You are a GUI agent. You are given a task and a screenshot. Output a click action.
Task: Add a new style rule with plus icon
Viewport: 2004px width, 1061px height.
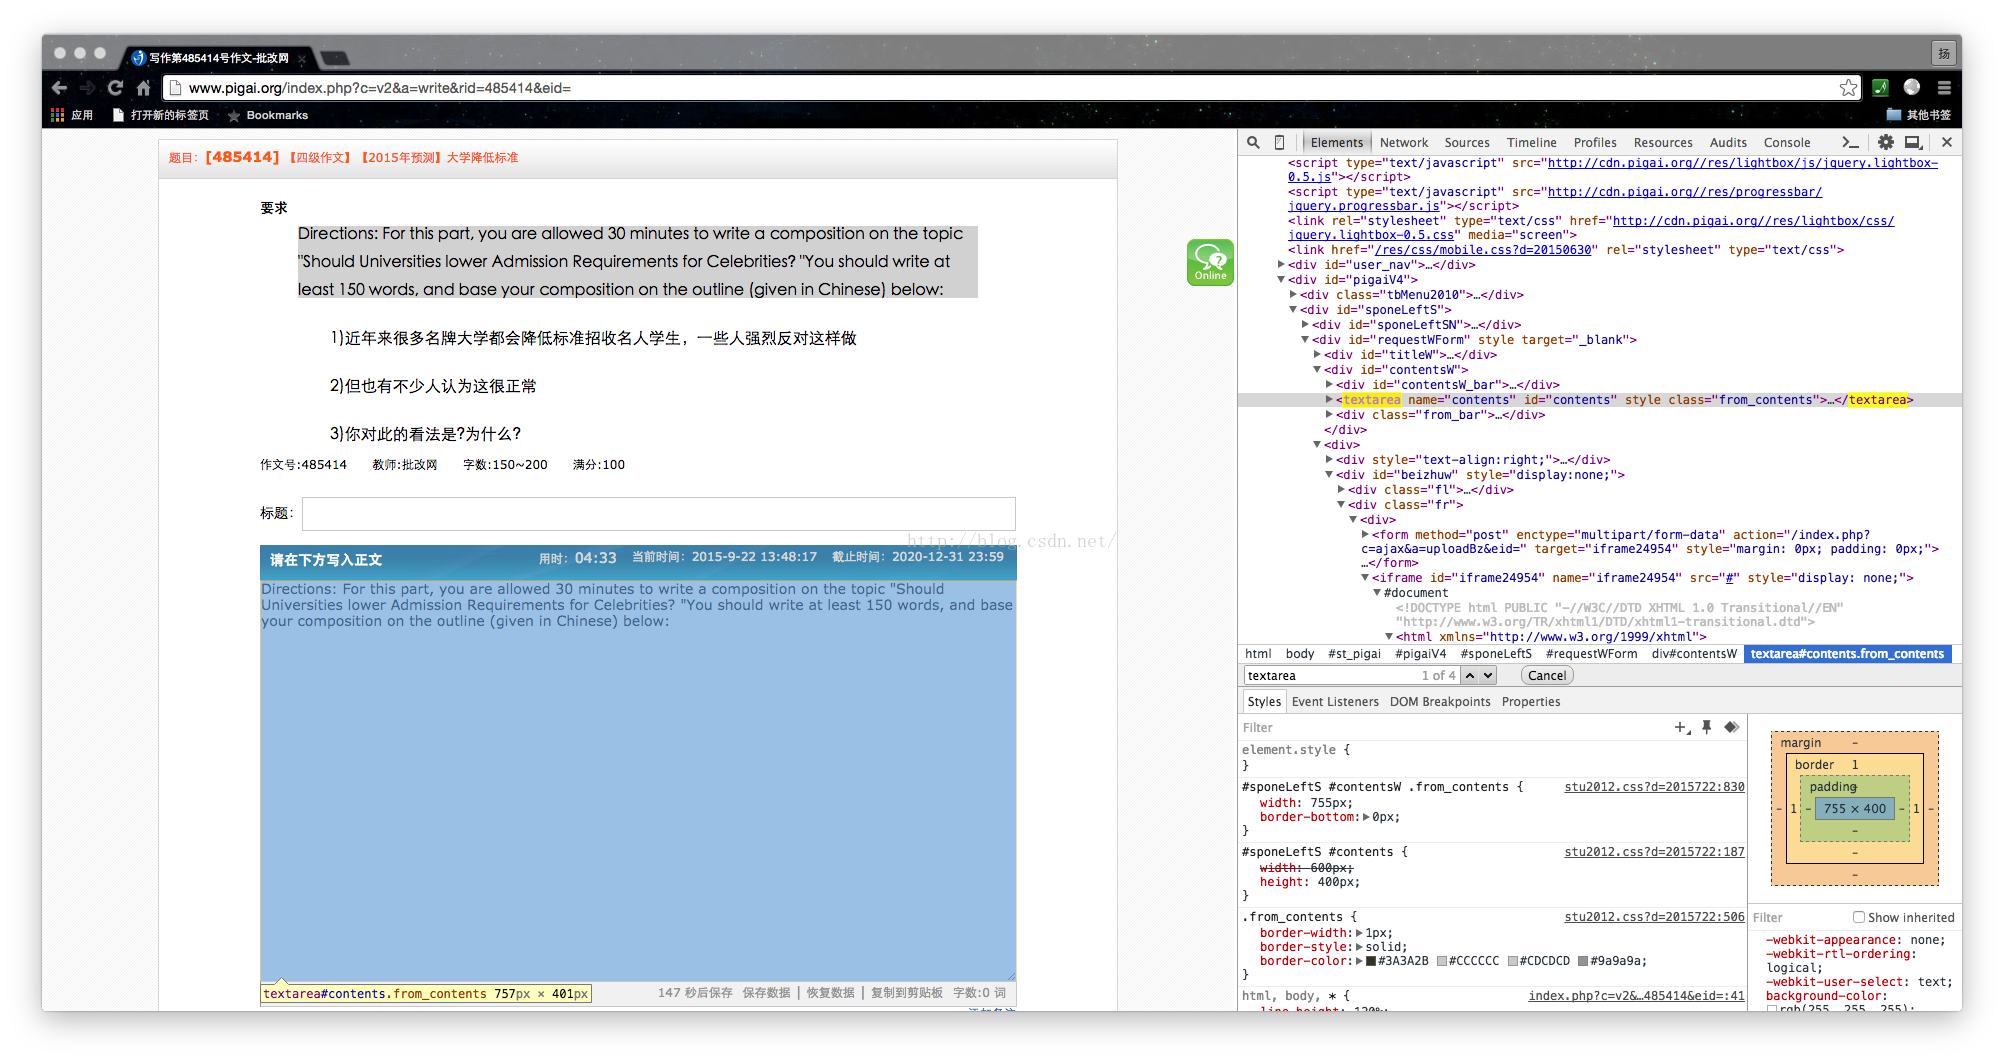coord(1682,728)
